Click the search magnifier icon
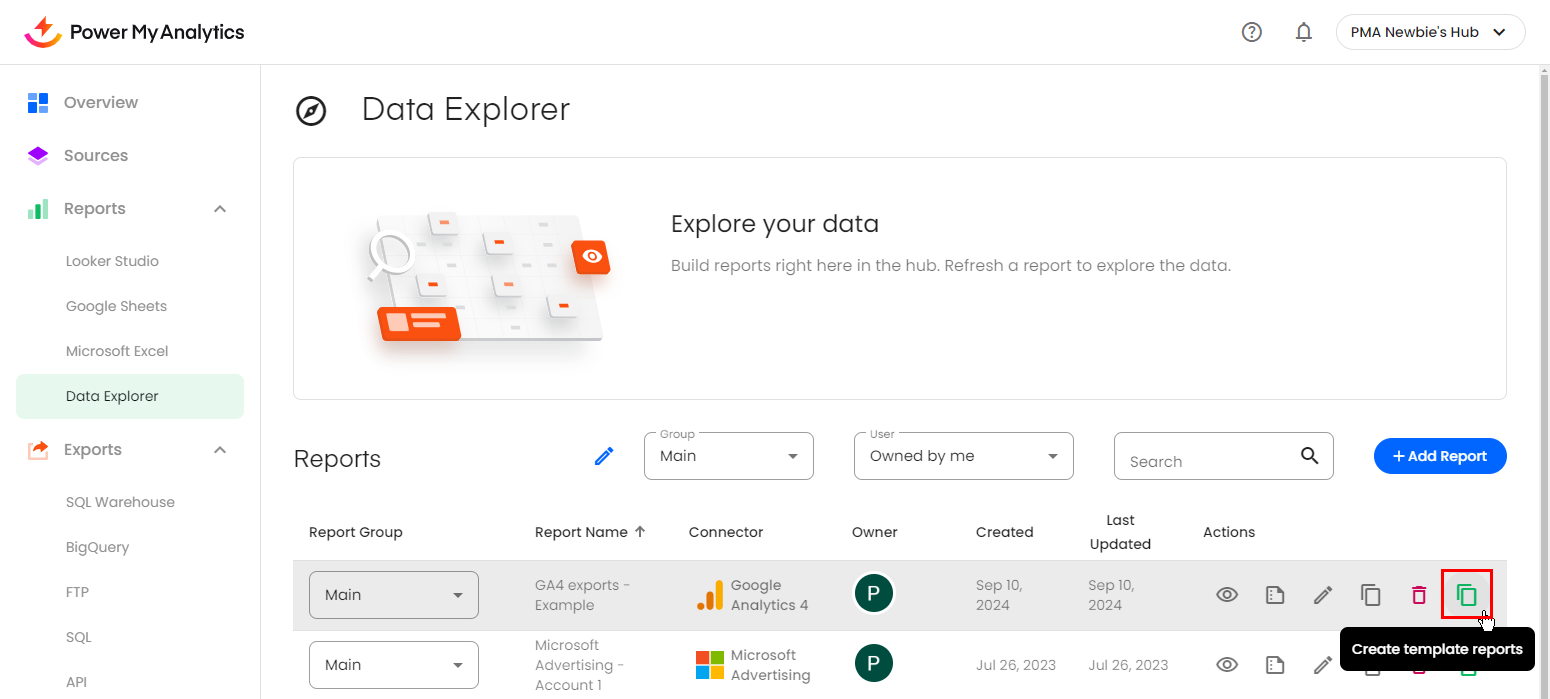This screenshot has height=699, width=1550. (1309, 456)
